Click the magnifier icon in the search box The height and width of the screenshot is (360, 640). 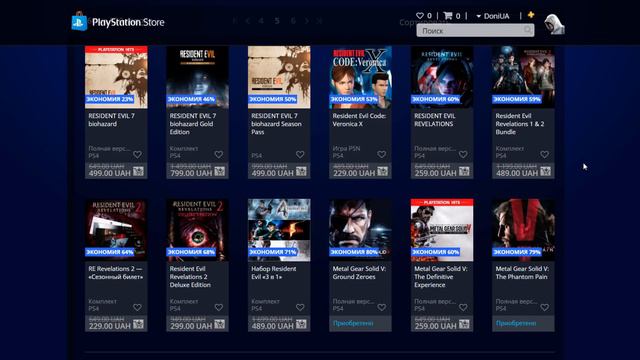[x=528, y=30]
